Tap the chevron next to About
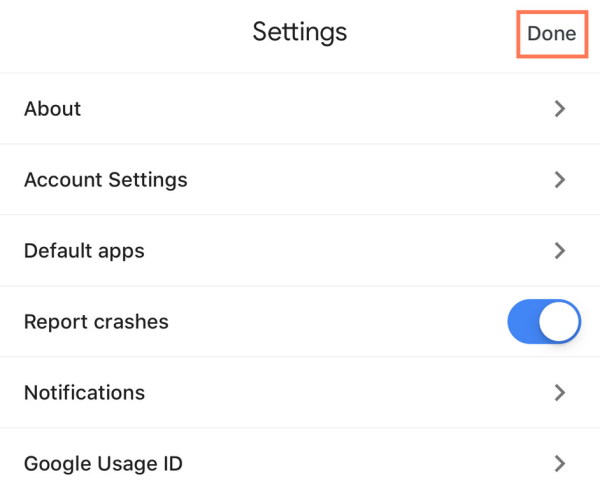 (x=560, y=109)
